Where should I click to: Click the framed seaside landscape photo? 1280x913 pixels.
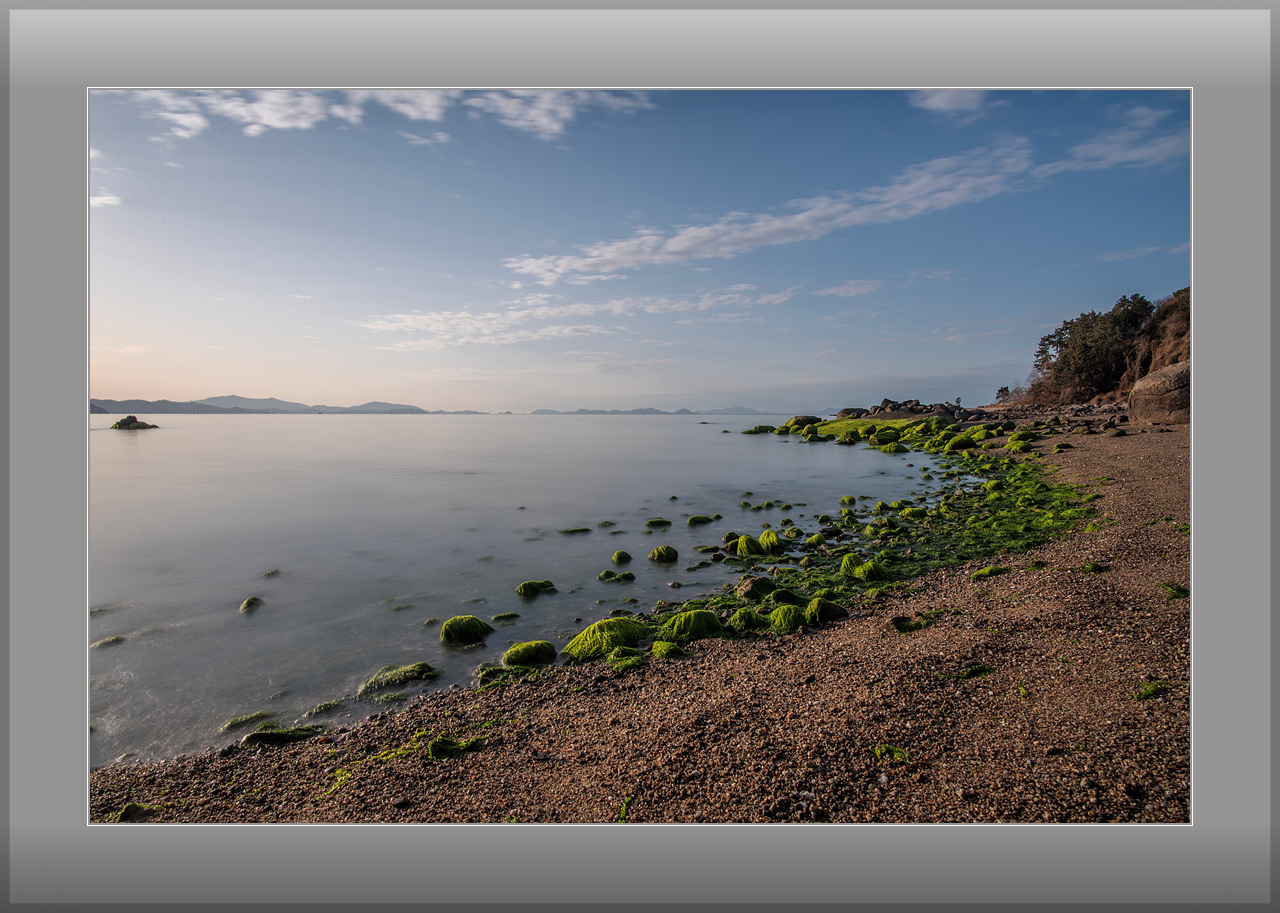click(640, 456)
